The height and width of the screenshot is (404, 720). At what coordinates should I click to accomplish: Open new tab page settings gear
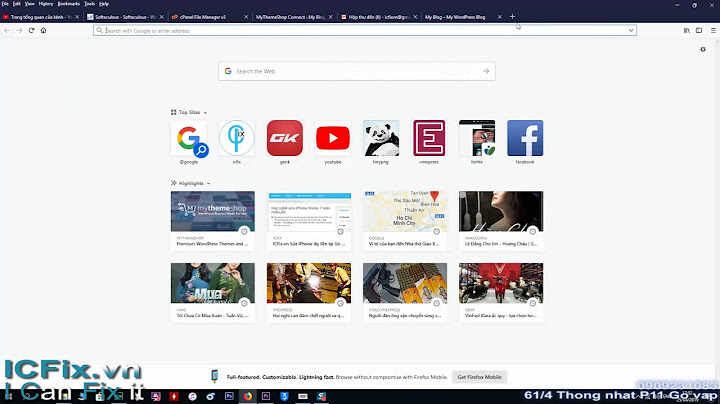pos(703,49)
